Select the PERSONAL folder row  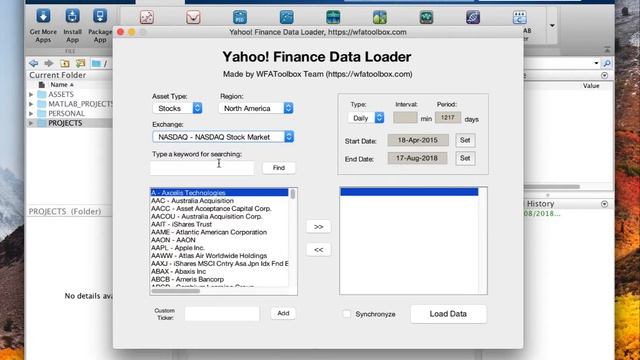(x=70, y=113)
